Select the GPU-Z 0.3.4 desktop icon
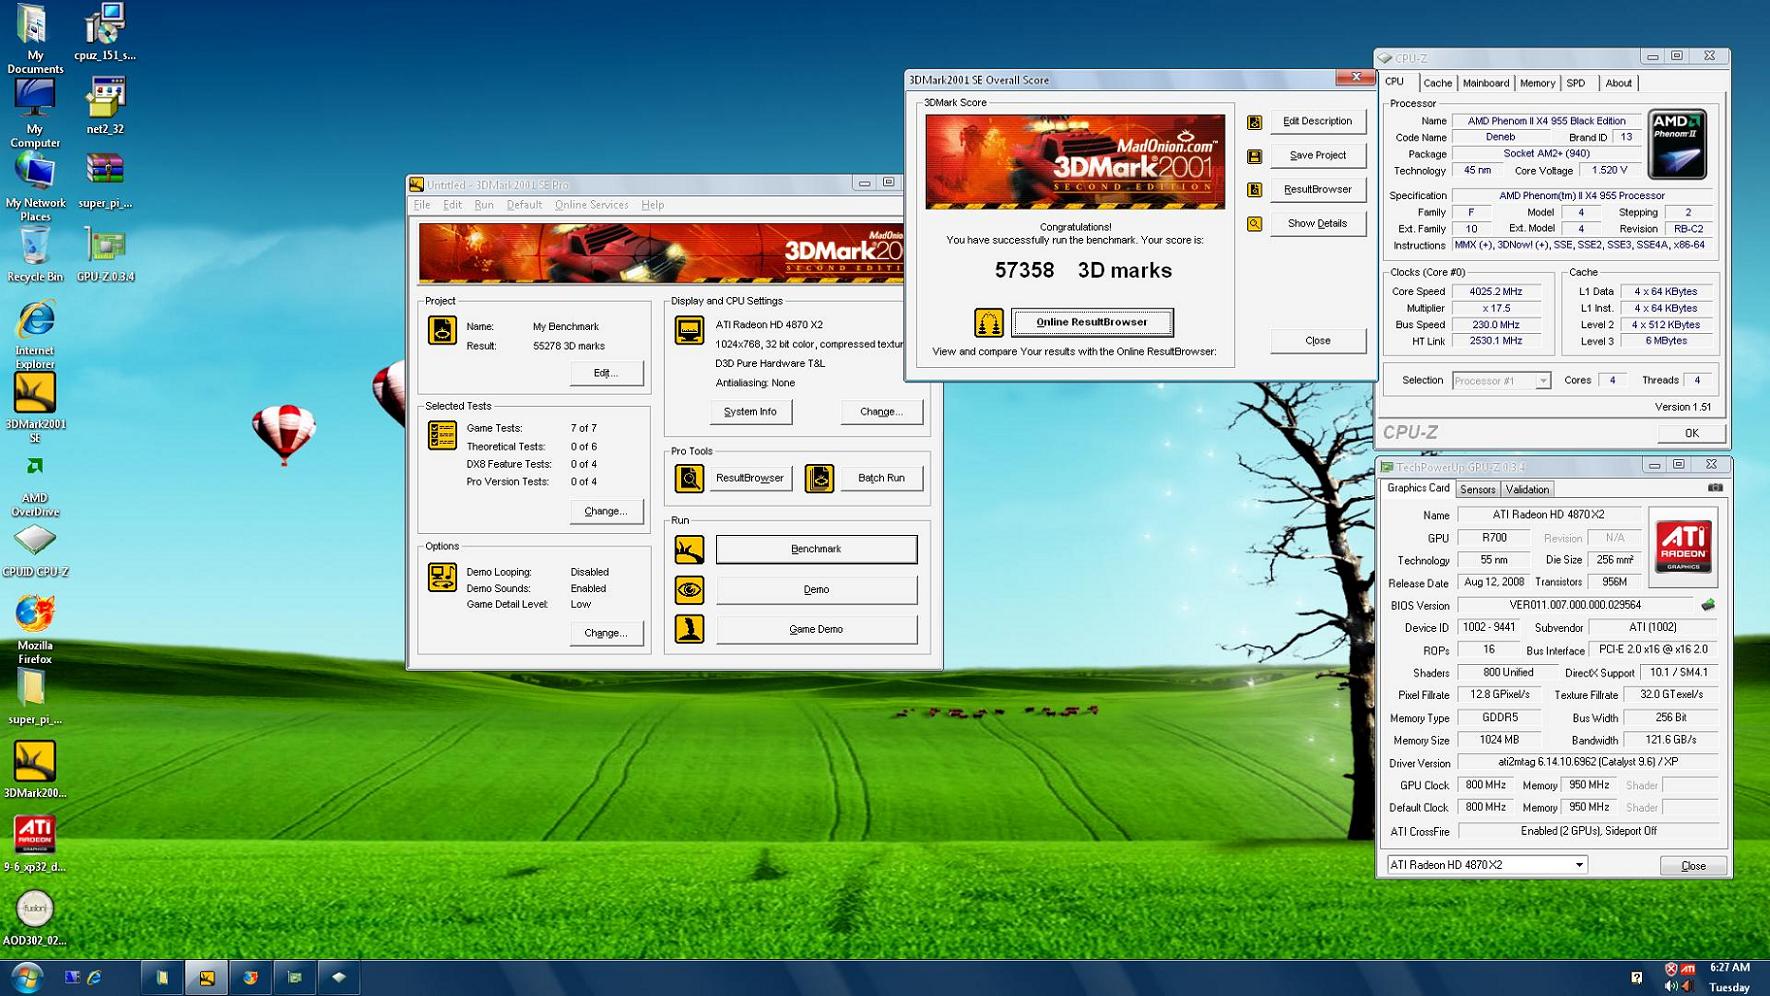Viewport: 1770px width, 996px height. point(105,254)
